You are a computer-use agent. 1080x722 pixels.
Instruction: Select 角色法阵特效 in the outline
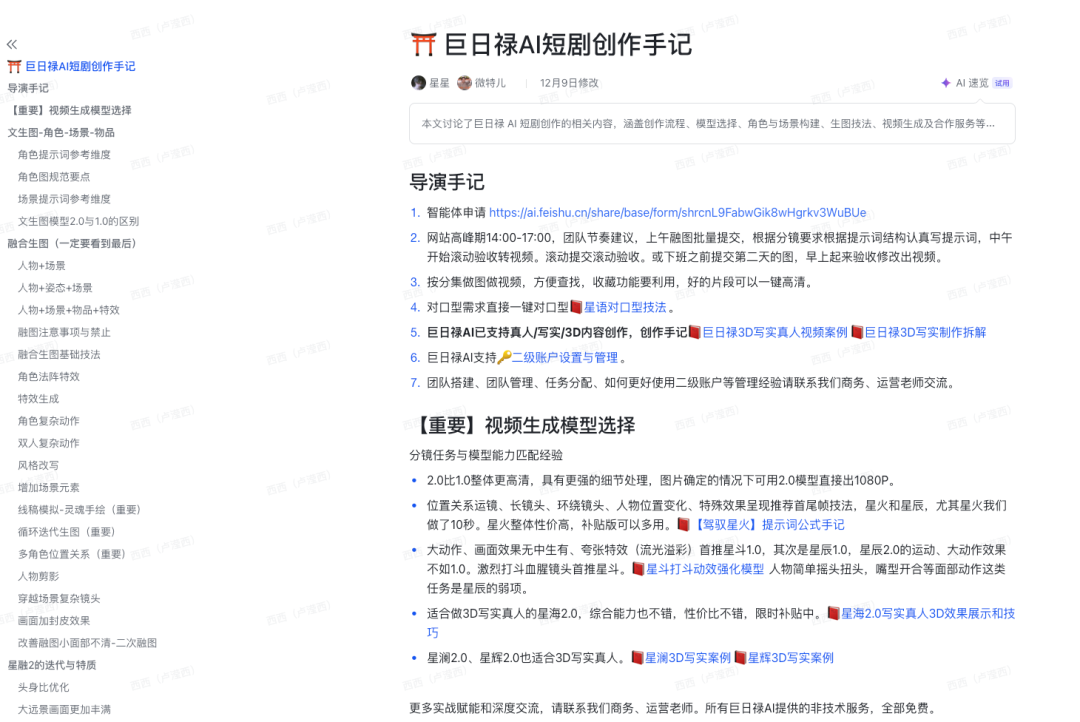tap(49, 377)
